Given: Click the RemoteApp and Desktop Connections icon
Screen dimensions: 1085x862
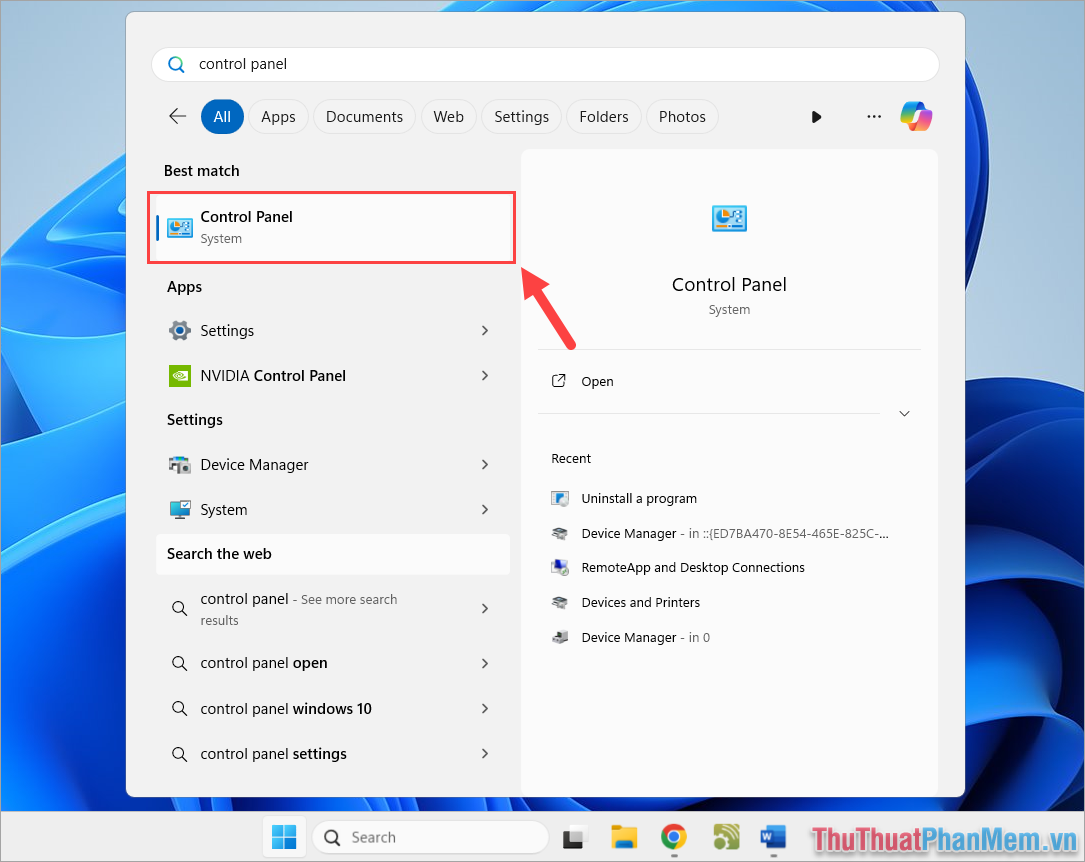Looking at the screenshot, I should coord(560,568).
